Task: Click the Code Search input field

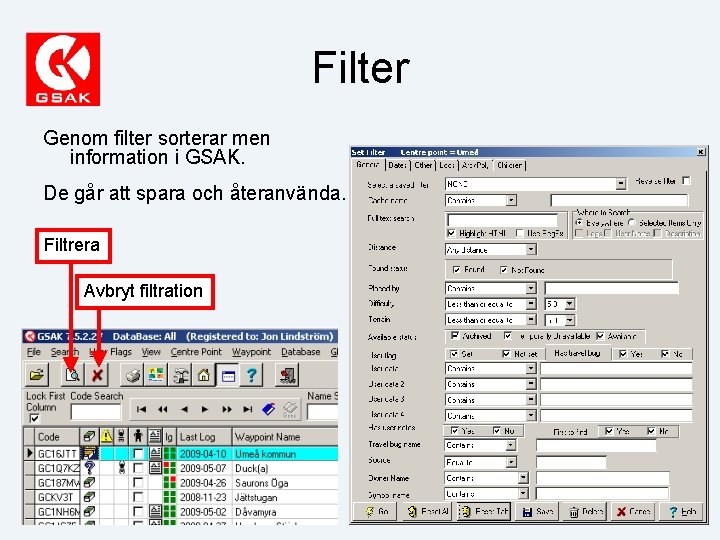Action: pyautogui.click(x=96, y=412)
